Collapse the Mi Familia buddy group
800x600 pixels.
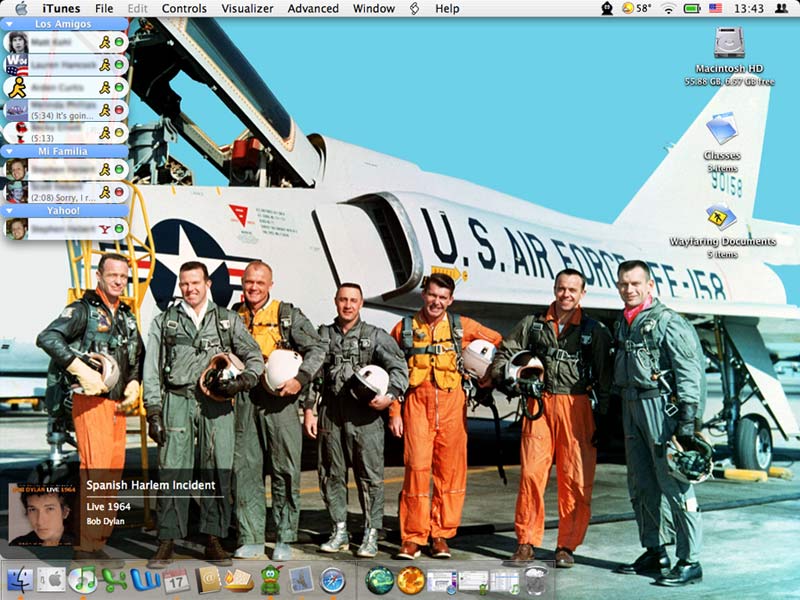pyautogui.click(x=9, y=151)
